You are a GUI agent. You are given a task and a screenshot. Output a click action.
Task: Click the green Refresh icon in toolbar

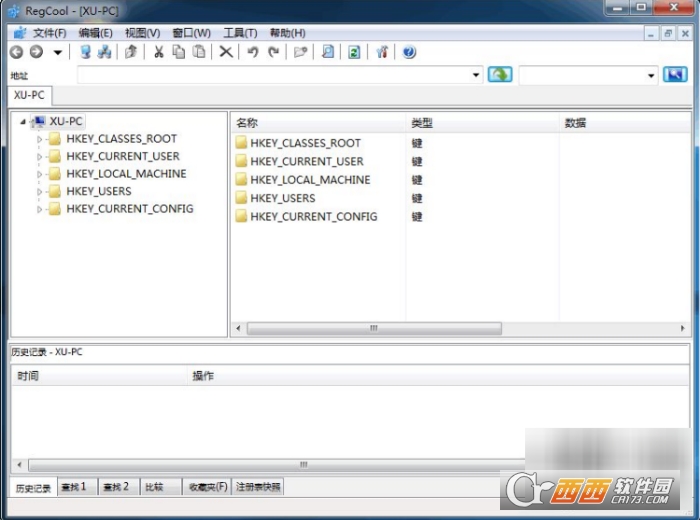click(x=354, y=52)
